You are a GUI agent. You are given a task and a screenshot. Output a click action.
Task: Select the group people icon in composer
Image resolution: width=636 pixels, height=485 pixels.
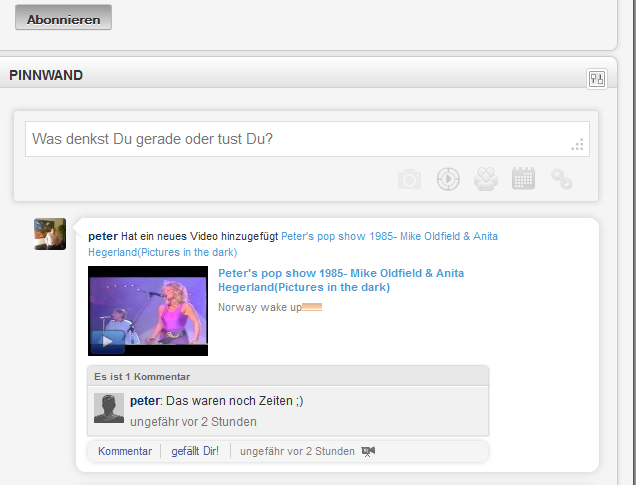[x=486, y=179]
